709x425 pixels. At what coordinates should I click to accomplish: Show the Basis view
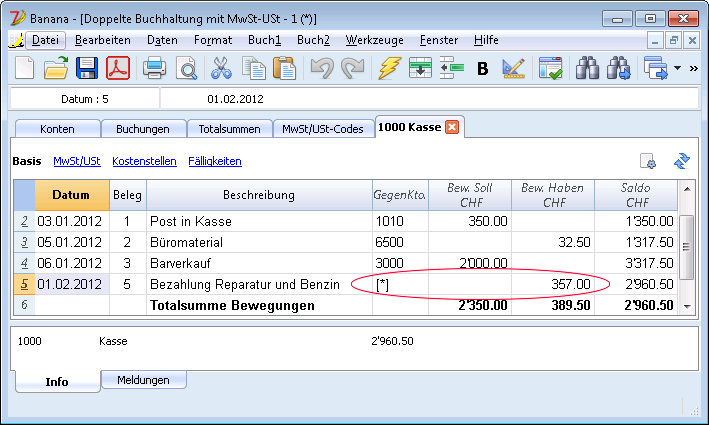(27, 161)
